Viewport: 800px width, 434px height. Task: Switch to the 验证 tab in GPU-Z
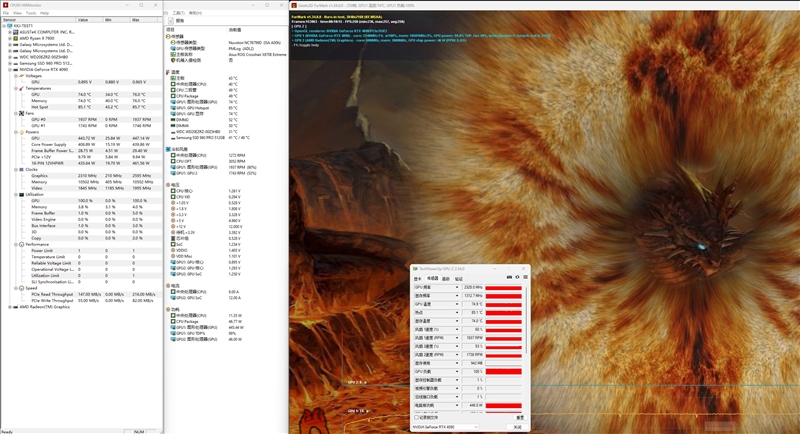(x=459, y=278)
